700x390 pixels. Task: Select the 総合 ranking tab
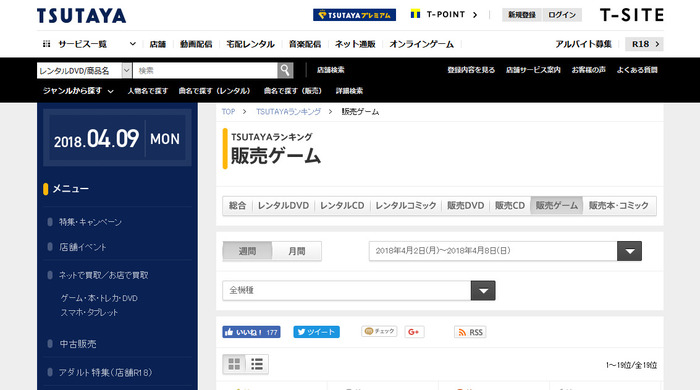pyautogui.click(x=238, y=206)
